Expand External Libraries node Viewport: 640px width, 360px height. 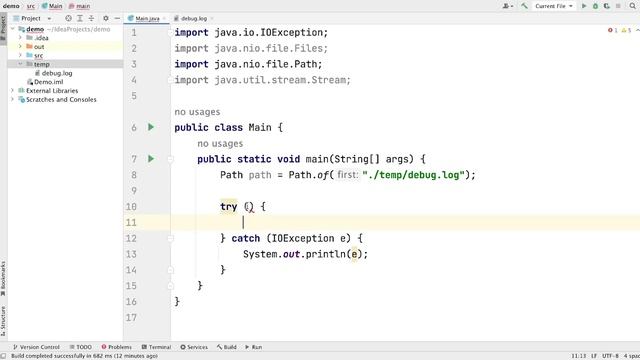click(13, 91)
